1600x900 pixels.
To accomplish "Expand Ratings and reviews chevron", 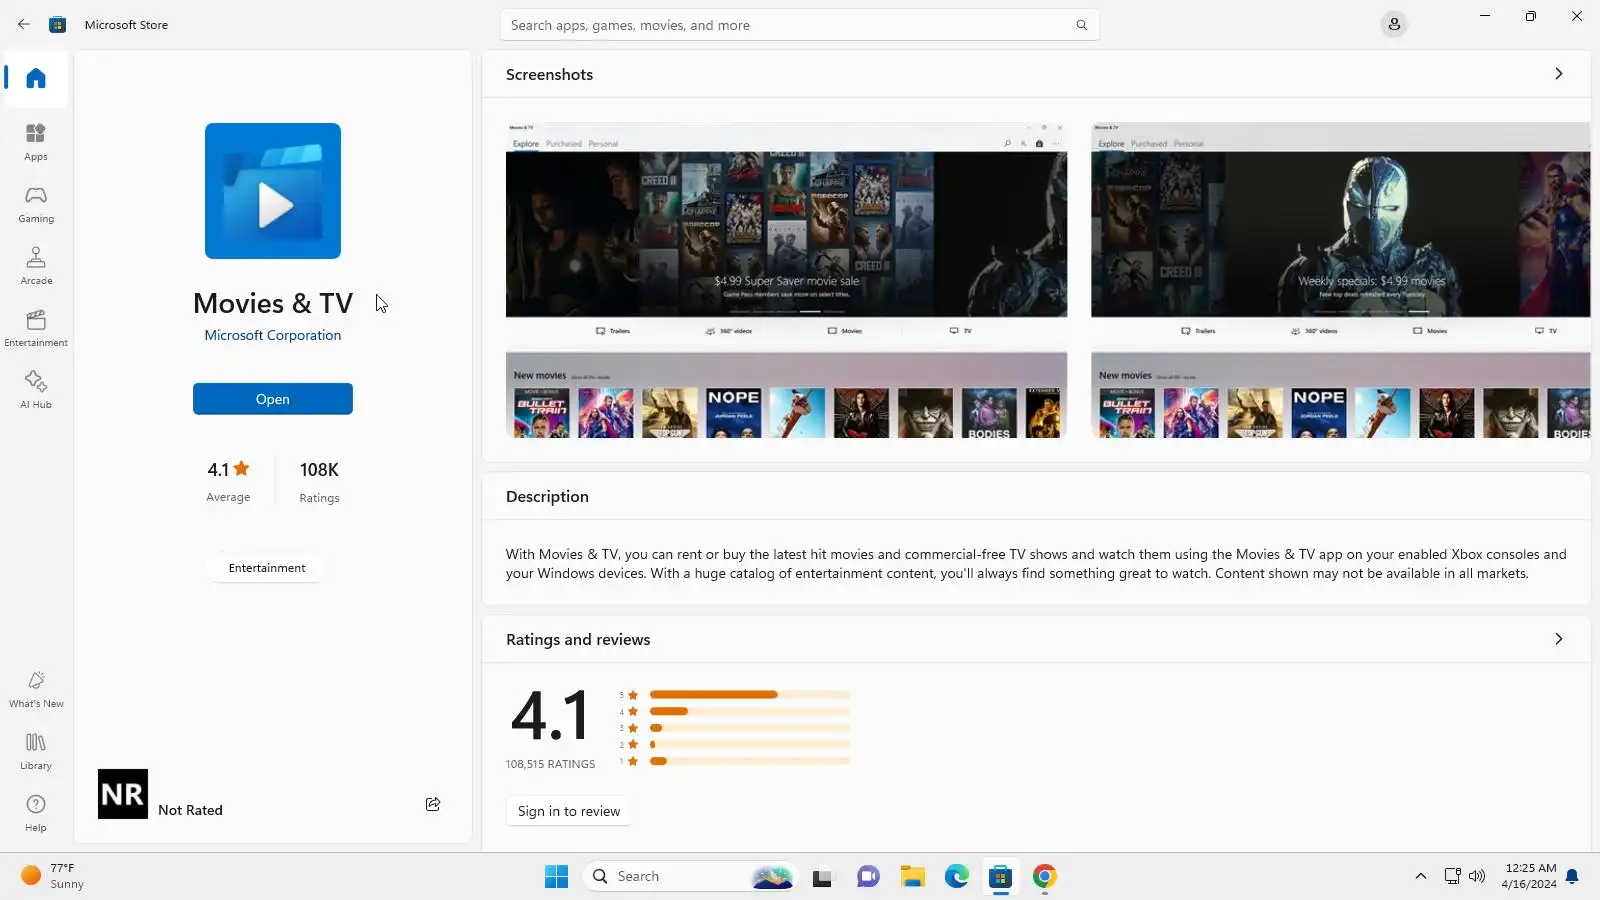I will click(1559, 639).
